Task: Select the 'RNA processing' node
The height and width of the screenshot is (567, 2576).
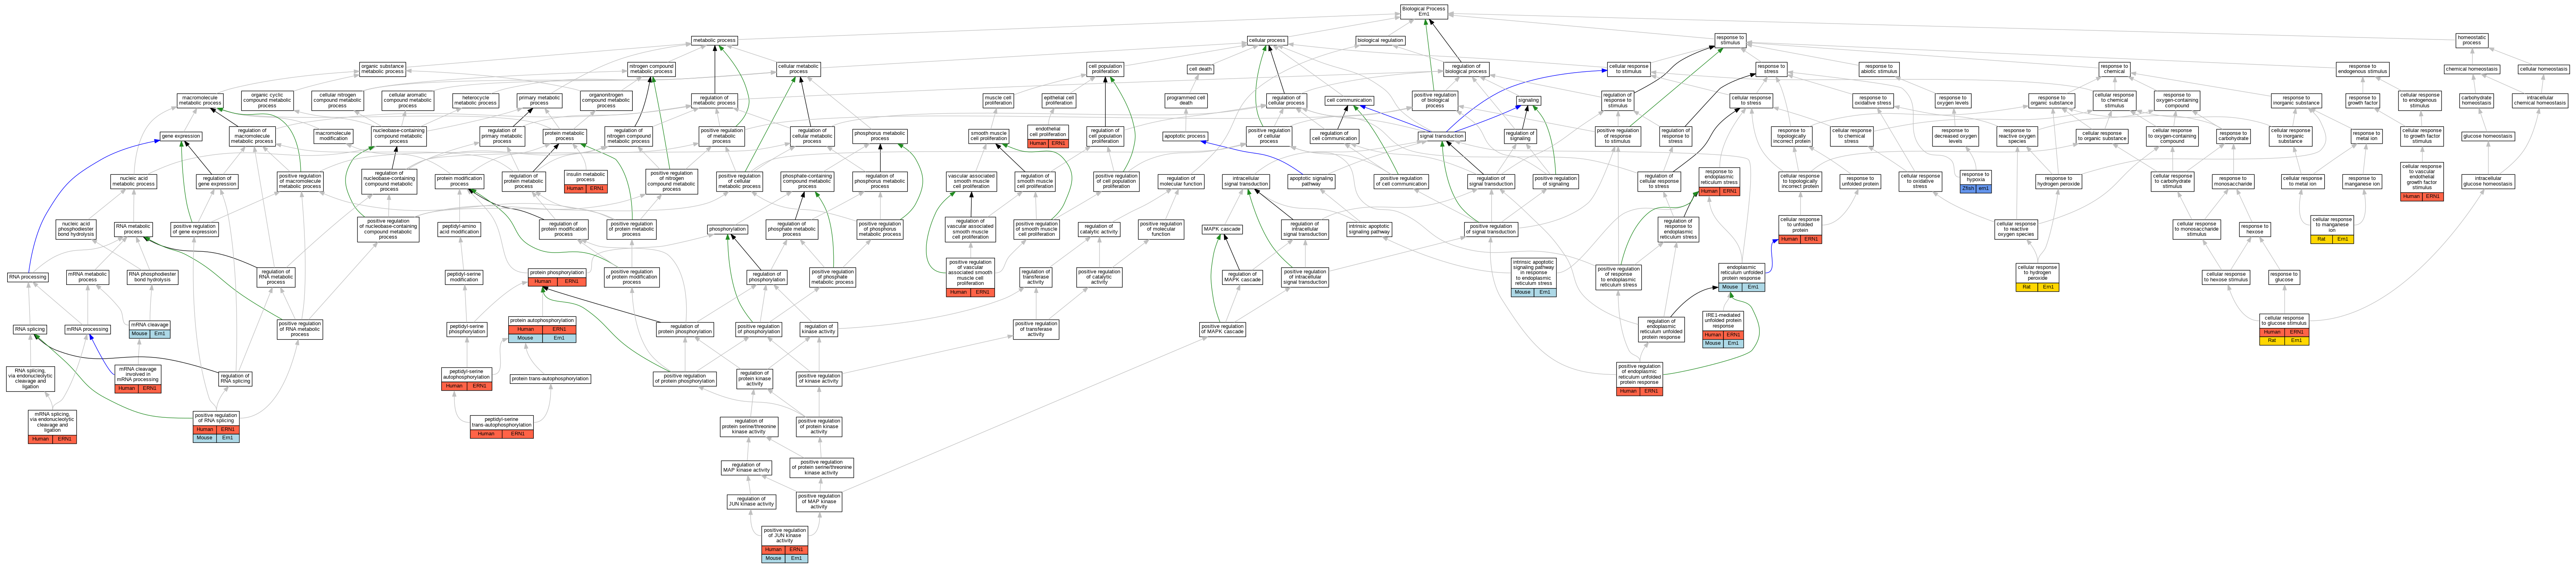Action: (27, 277)
